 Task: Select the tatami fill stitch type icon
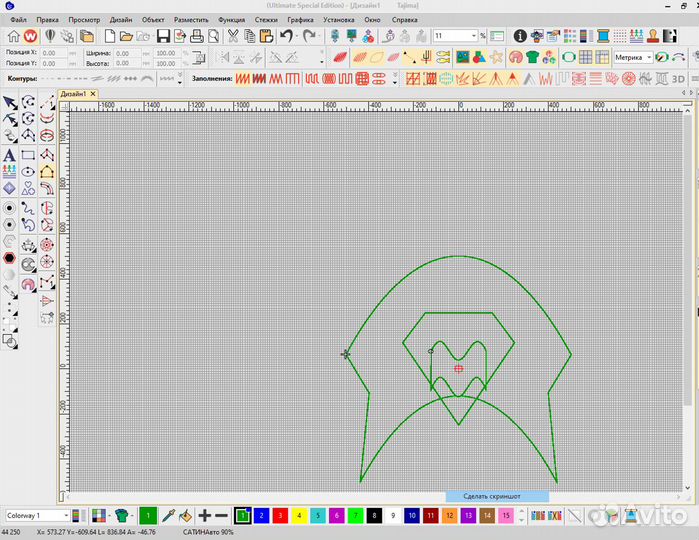pos(259,79)
